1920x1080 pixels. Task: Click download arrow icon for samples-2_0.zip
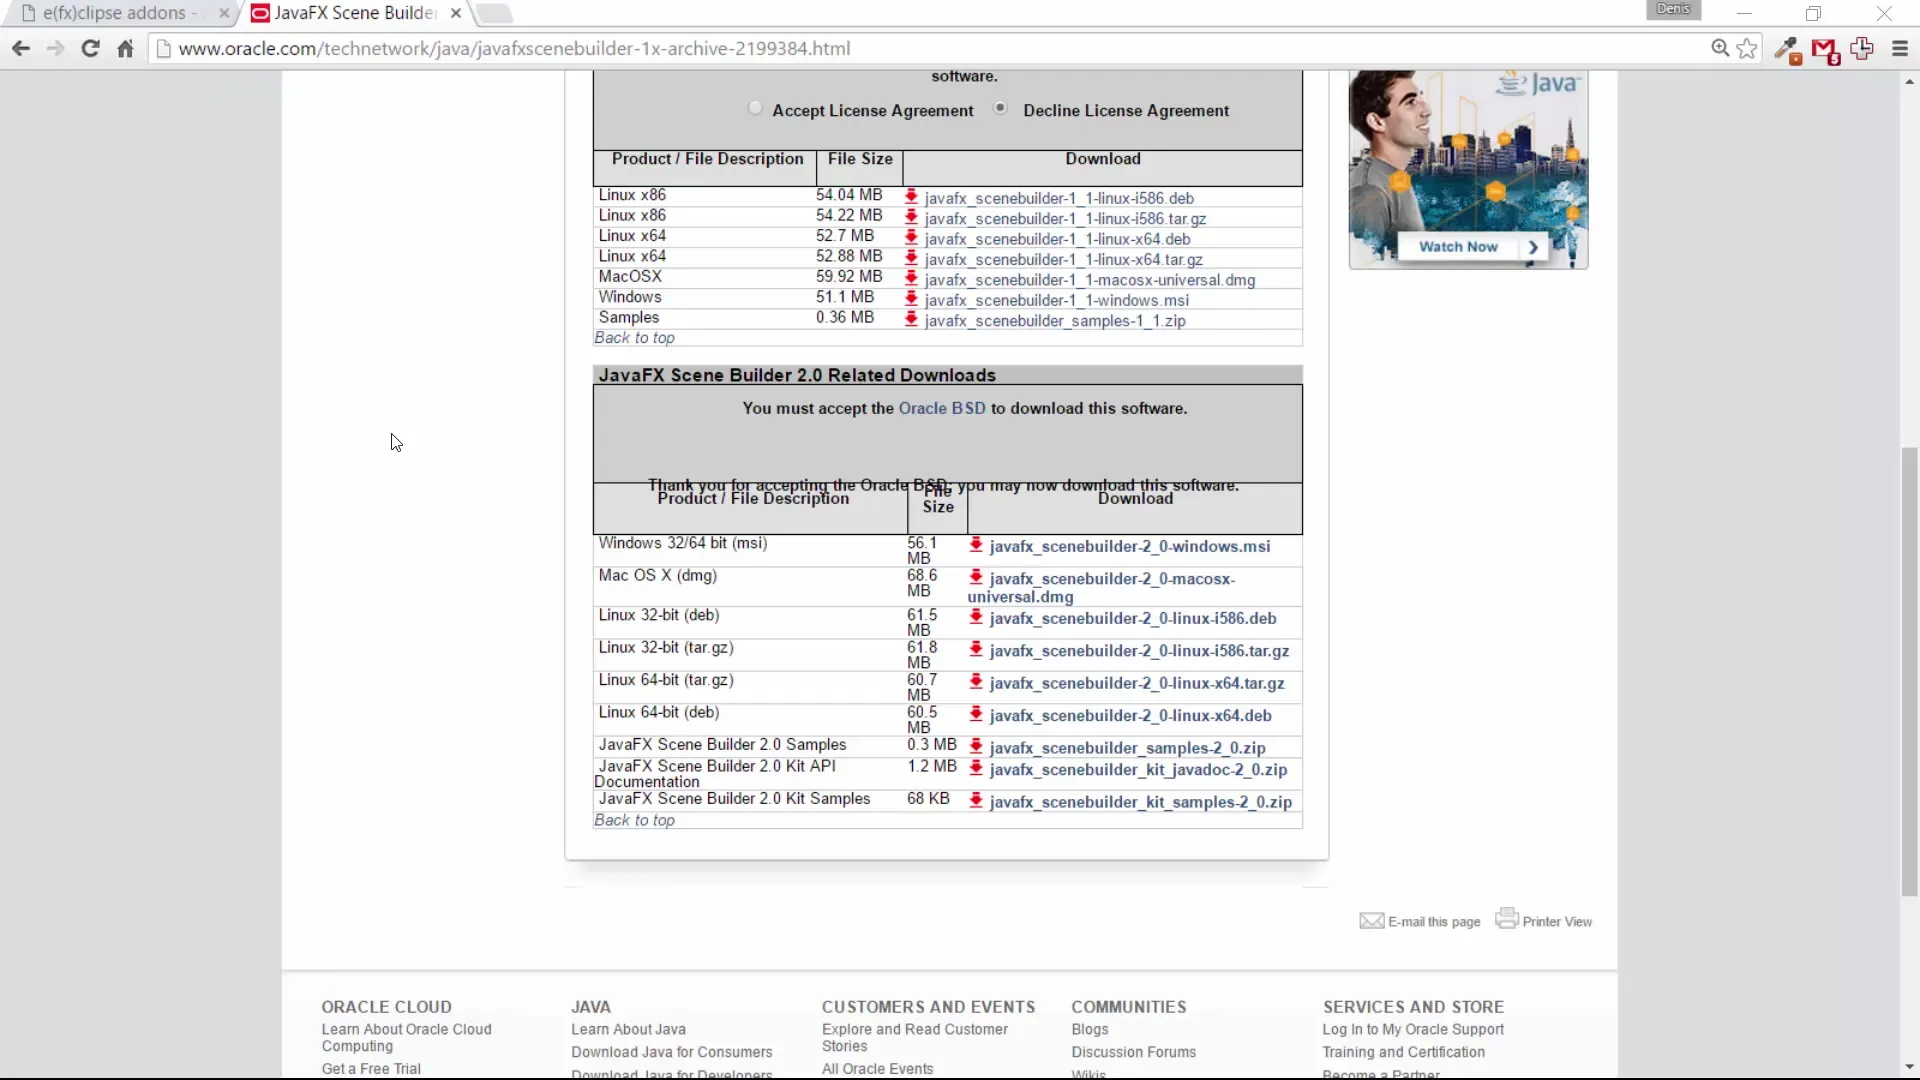tap(976, 746)
